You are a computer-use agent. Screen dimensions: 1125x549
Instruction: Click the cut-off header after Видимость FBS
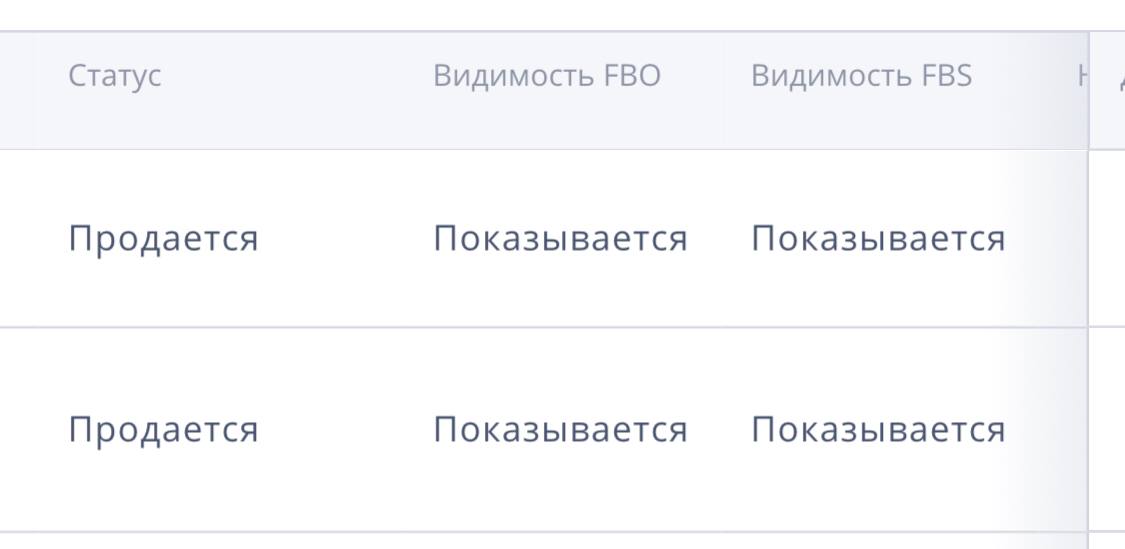[x=1081, y=76]
